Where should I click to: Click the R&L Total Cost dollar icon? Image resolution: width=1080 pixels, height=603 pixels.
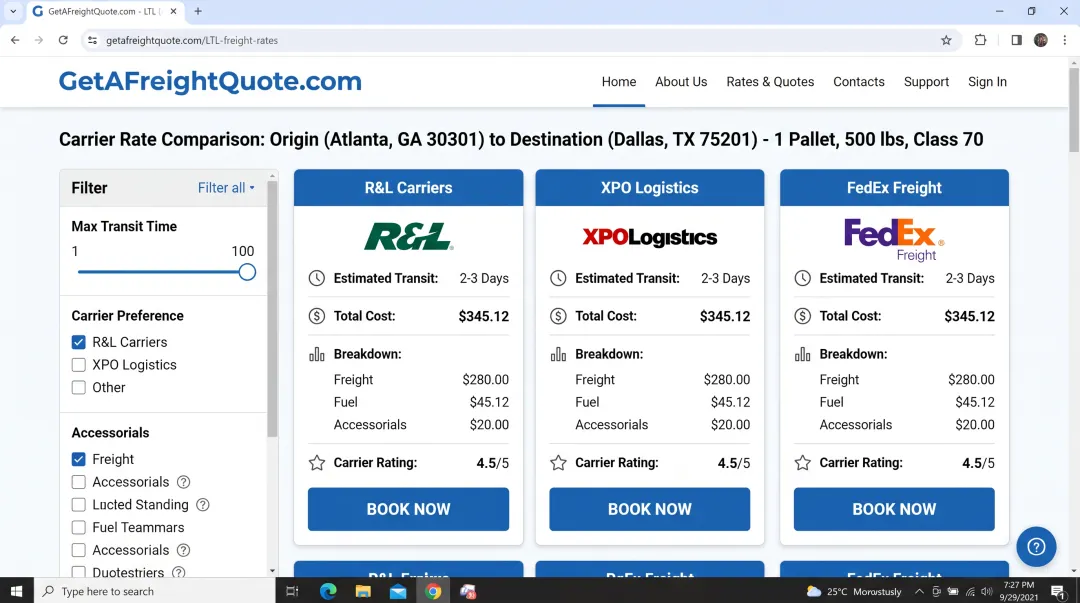click(316, 316)
